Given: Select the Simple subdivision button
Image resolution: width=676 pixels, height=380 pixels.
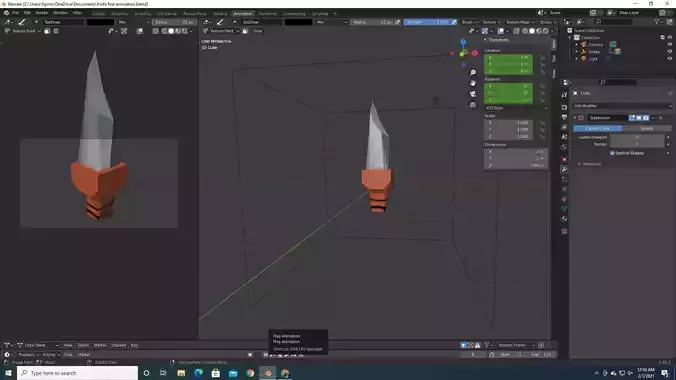Looking at the screenshot, I should 647,129.
